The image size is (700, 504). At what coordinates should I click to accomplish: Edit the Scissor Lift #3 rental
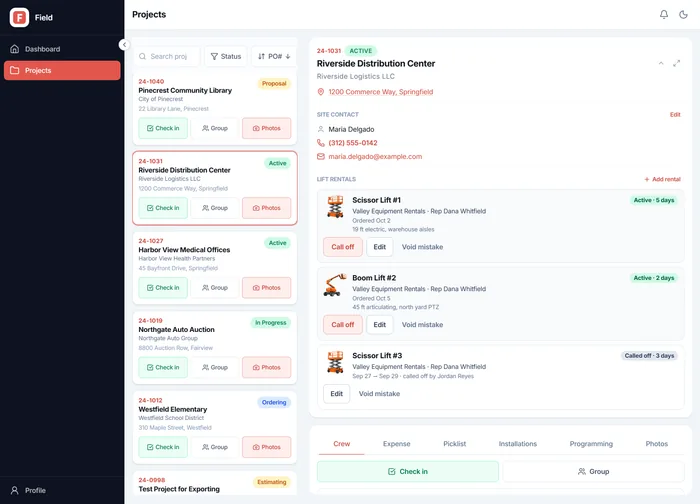(x=337, y=394)
